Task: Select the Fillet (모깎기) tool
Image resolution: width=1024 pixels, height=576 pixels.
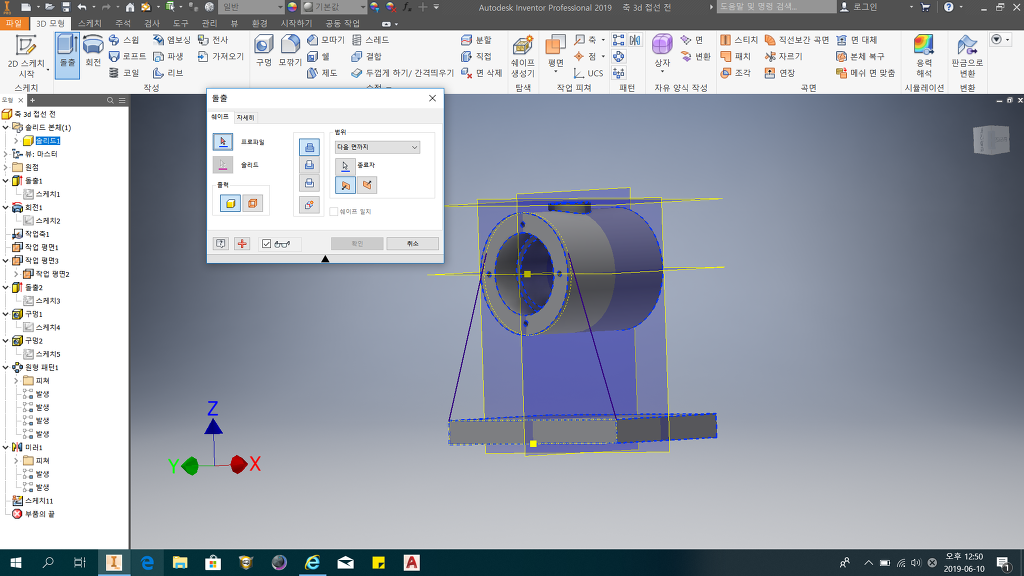Action: pyautogui.click(x=290, y=50)
